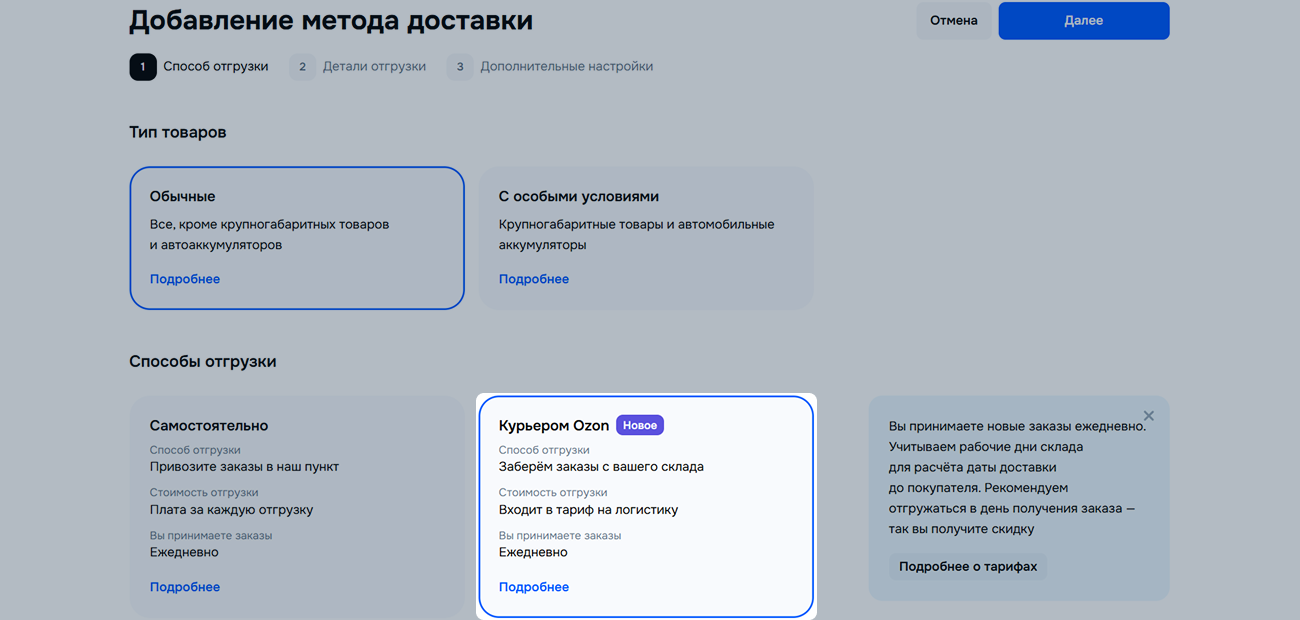Open Подробнее link in Обычные card
This screenshot has height=620, width=1300.
[185, 279]
